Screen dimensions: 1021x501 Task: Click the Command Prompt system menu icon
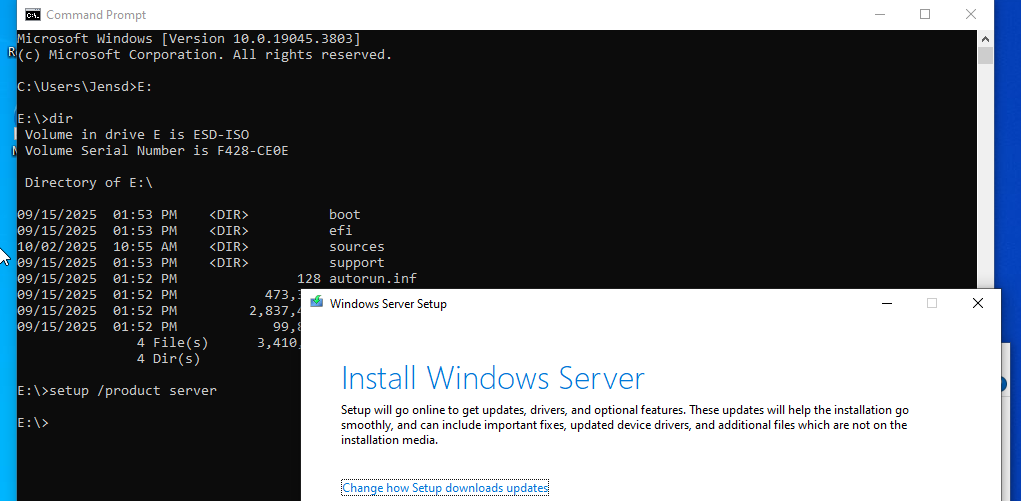pyautogui.click(x=32, y=15)
